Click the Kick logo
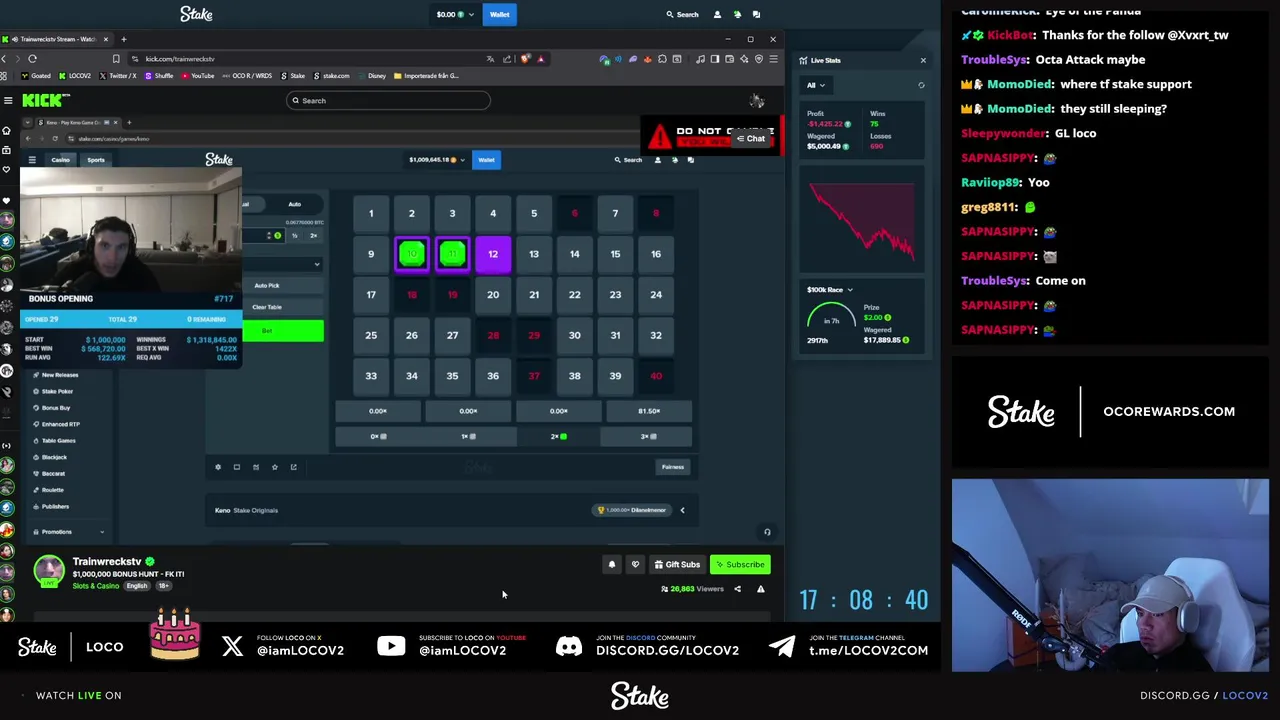The height and width of the screenshot is (720, 1280). coord(46,100)
